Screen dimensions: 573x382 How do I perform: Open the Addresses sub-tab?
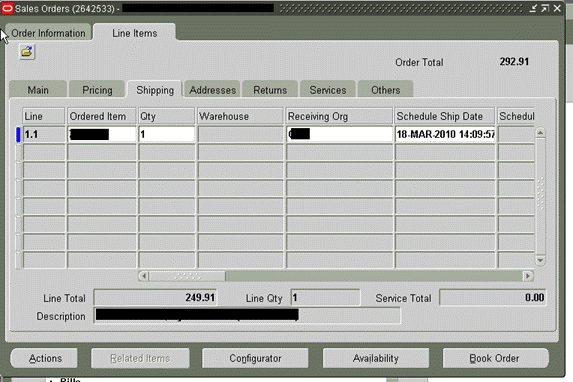pyautogui.click(x=212, y=90)
